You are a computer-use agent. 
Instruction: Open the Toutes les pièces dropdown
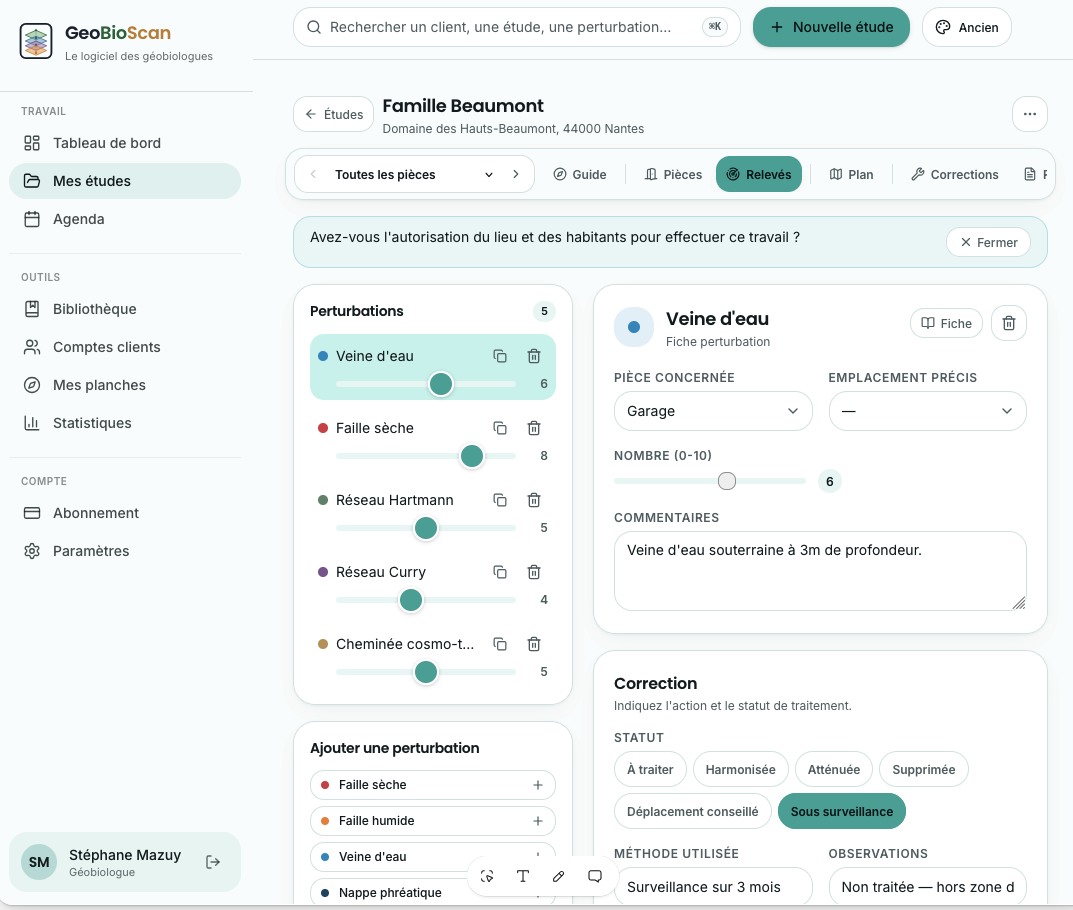414,174
